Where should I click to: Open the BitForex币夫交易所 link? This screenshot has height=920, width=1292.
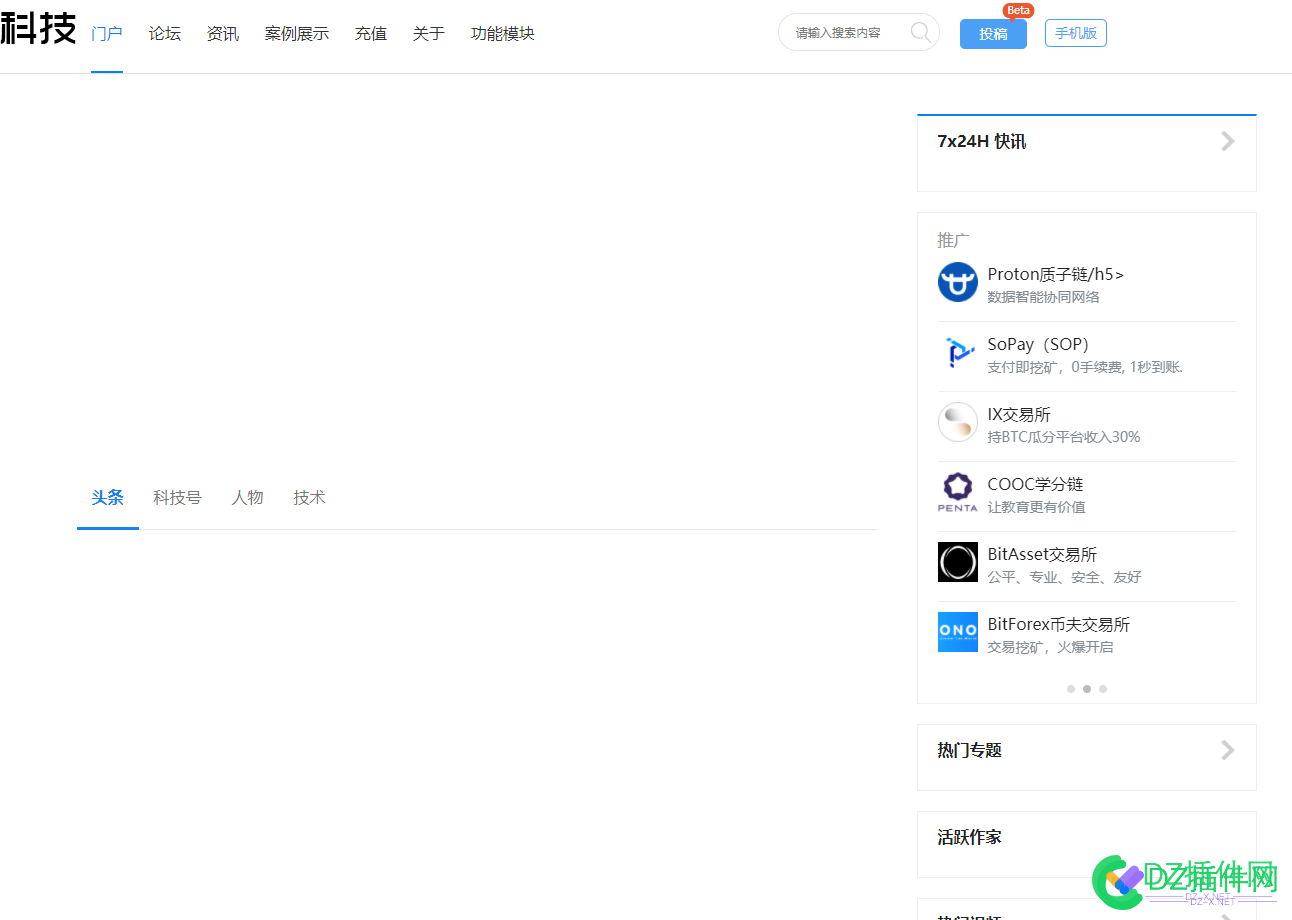[x=1059, y=624]
